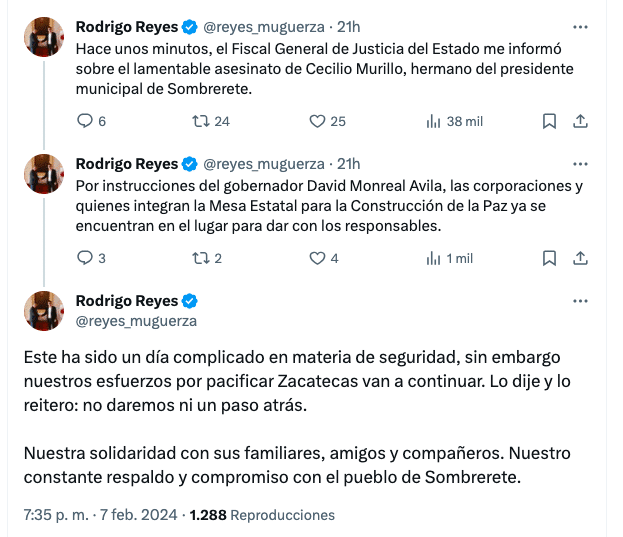View analytics of tweet with 38 mil views

click(x=434, y=121)
